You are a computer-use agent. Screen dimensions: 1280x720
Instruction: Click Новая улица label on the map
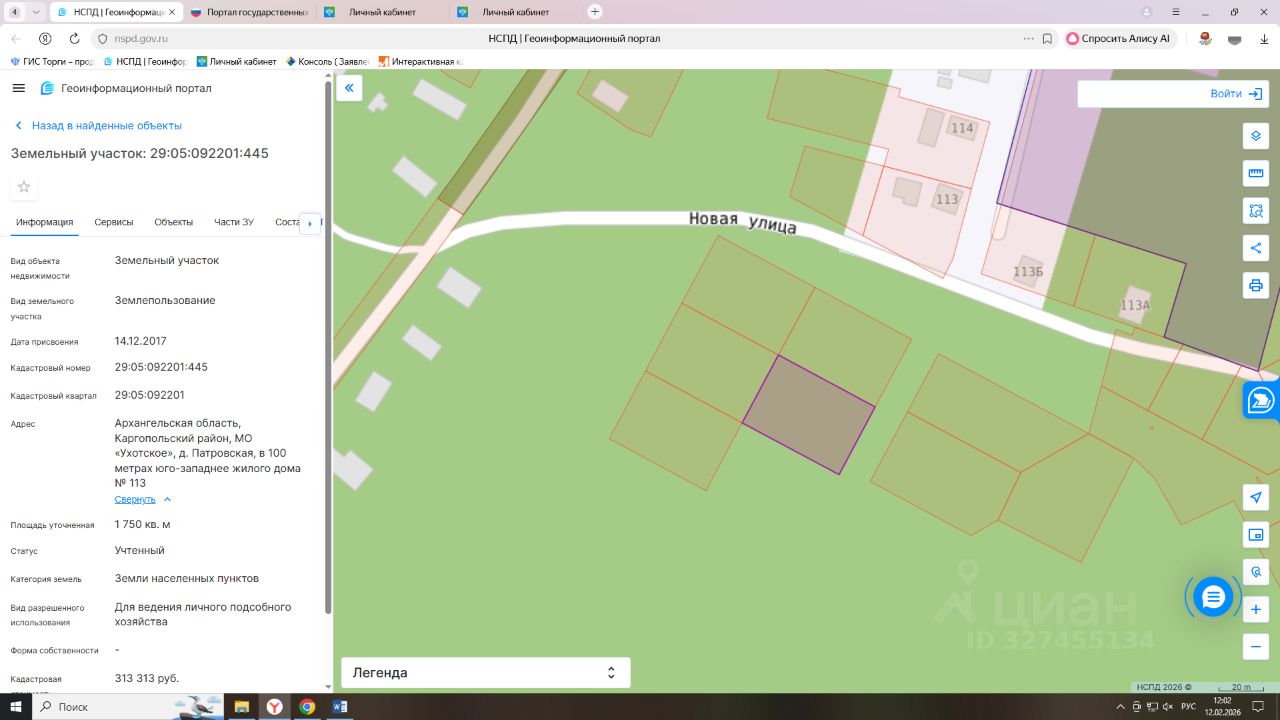click(x=743, y=222)
